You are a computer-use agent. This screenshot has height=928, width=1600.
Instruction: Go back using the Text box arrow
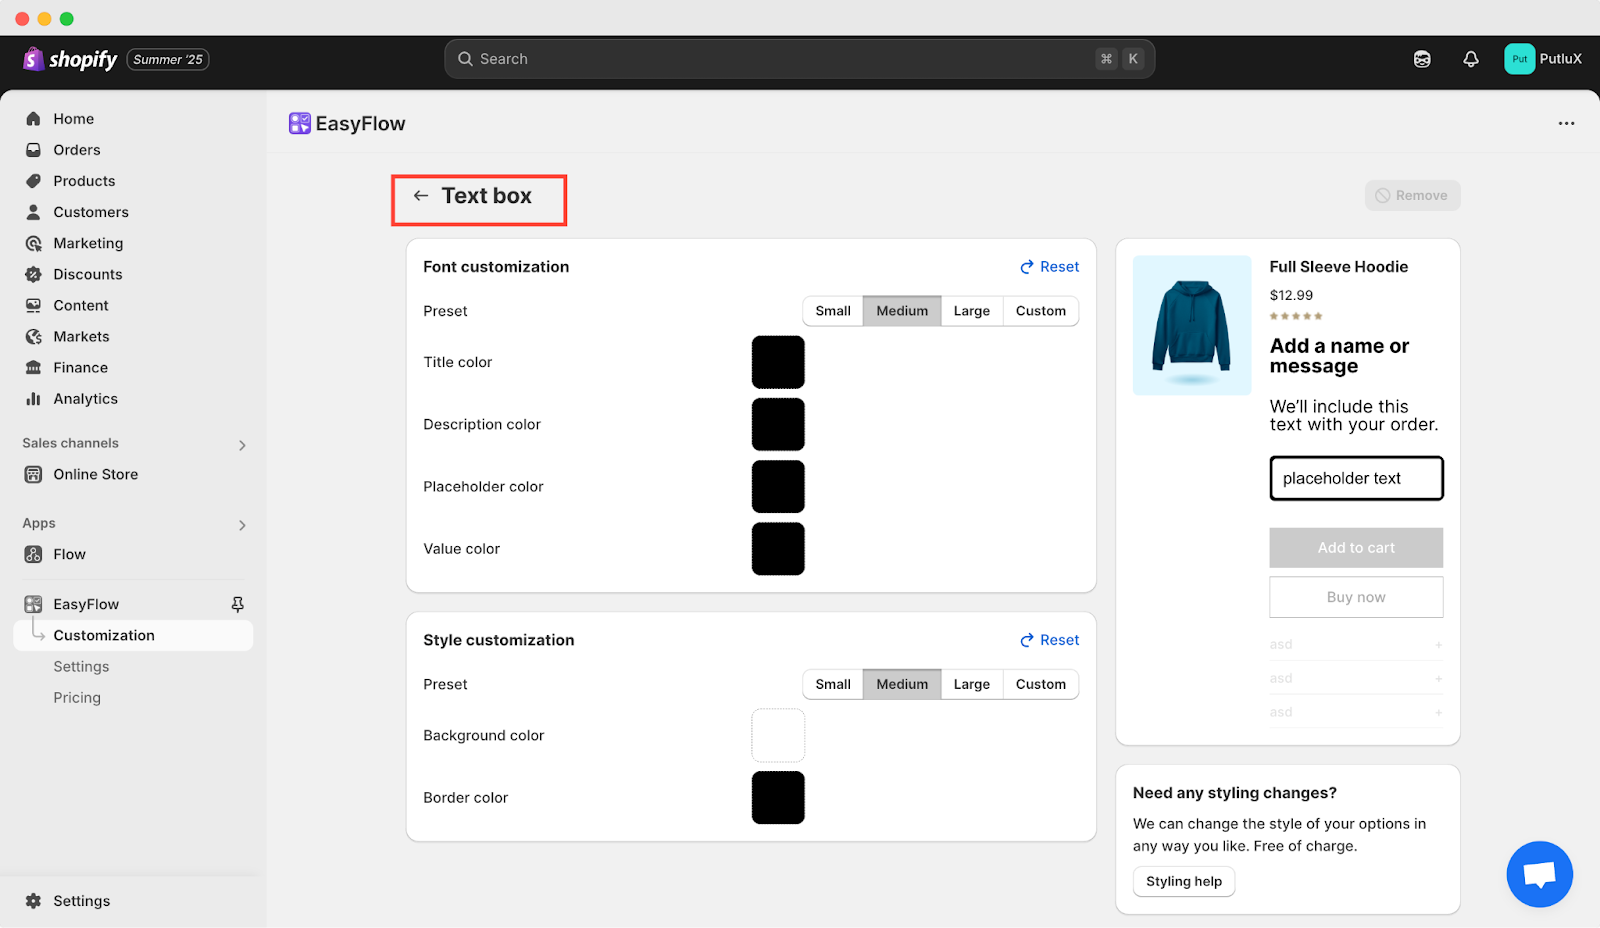click(x=421, y=196)
